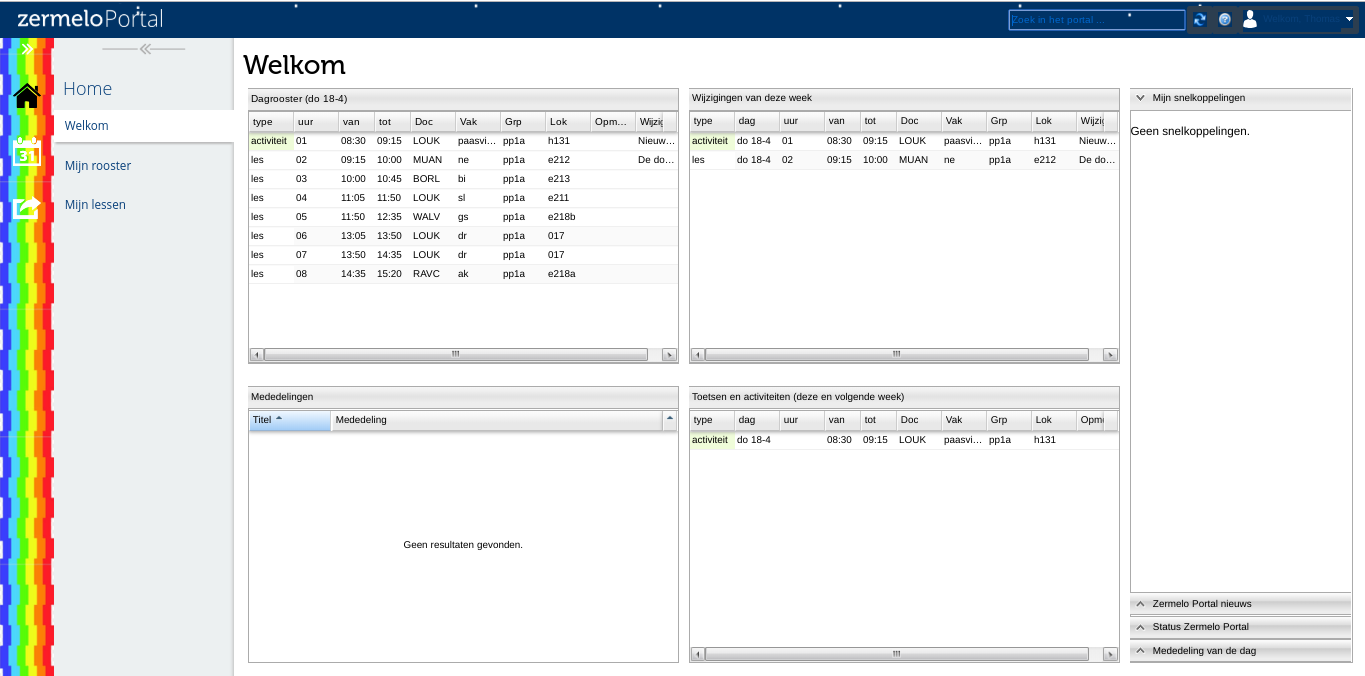Sort Mededelingen by Titel column header

[289, 420]
